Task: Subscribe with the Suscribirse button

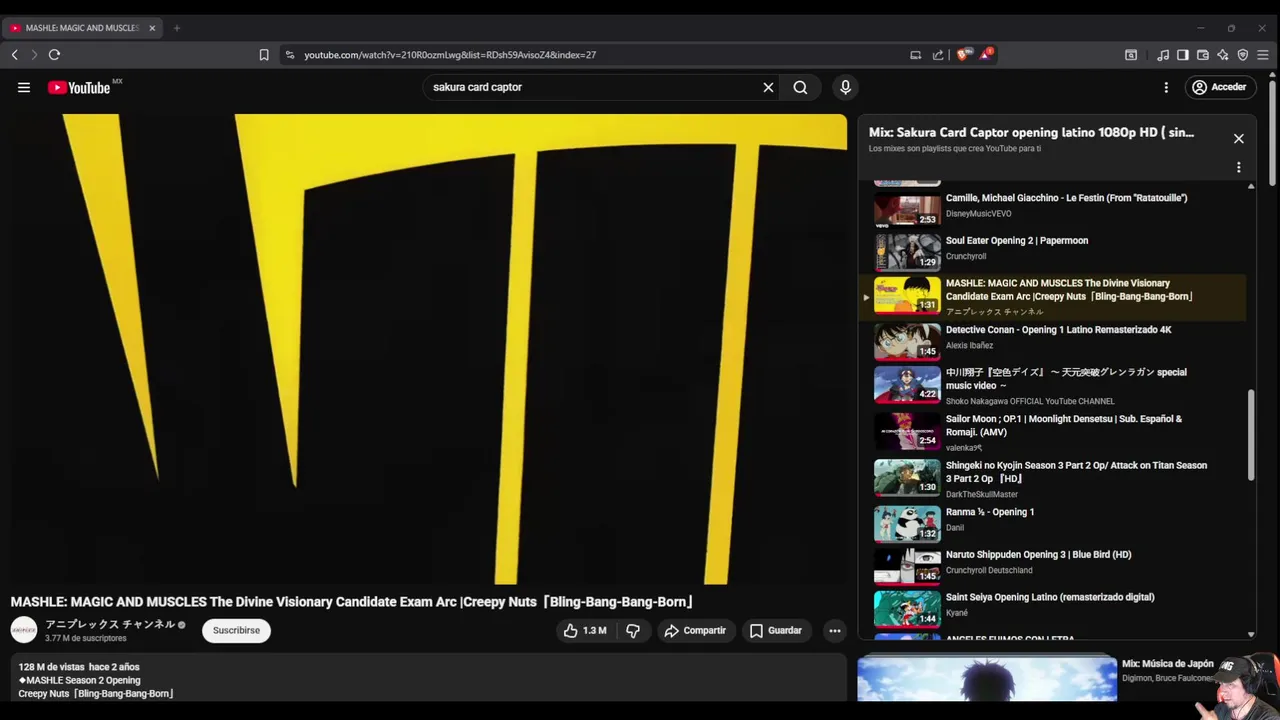Action: (x=236, y=630)
